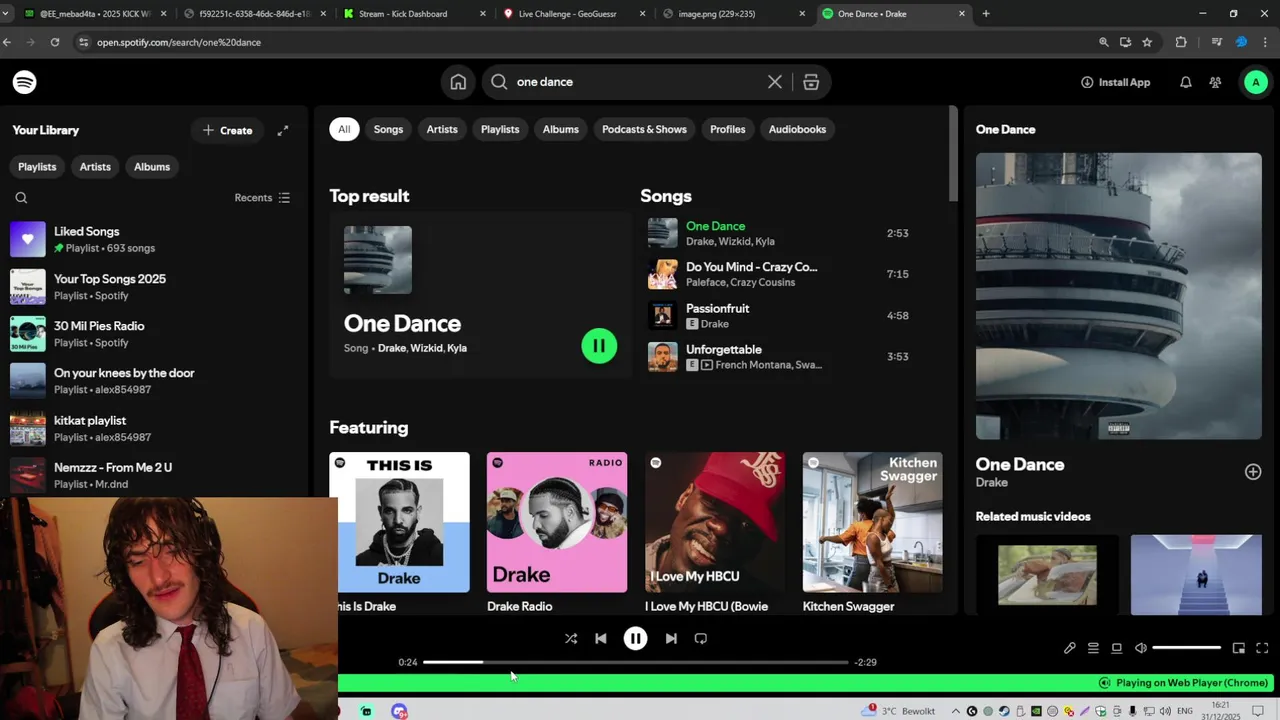Click the Install App button
Screen dimensions: 1280x720
[1115, 82]
